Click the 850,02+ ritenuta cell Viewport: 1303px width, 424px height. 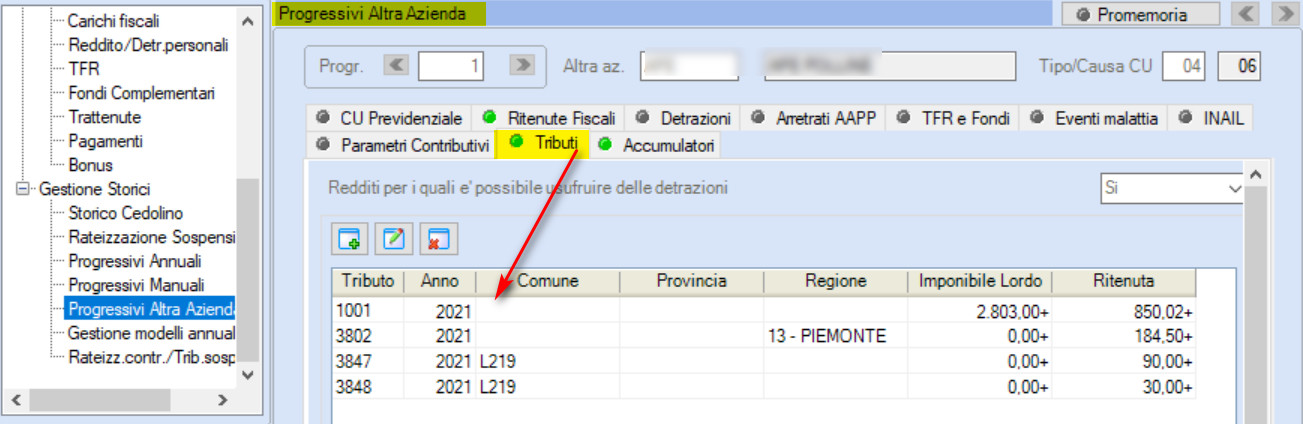click(1124, 311)
